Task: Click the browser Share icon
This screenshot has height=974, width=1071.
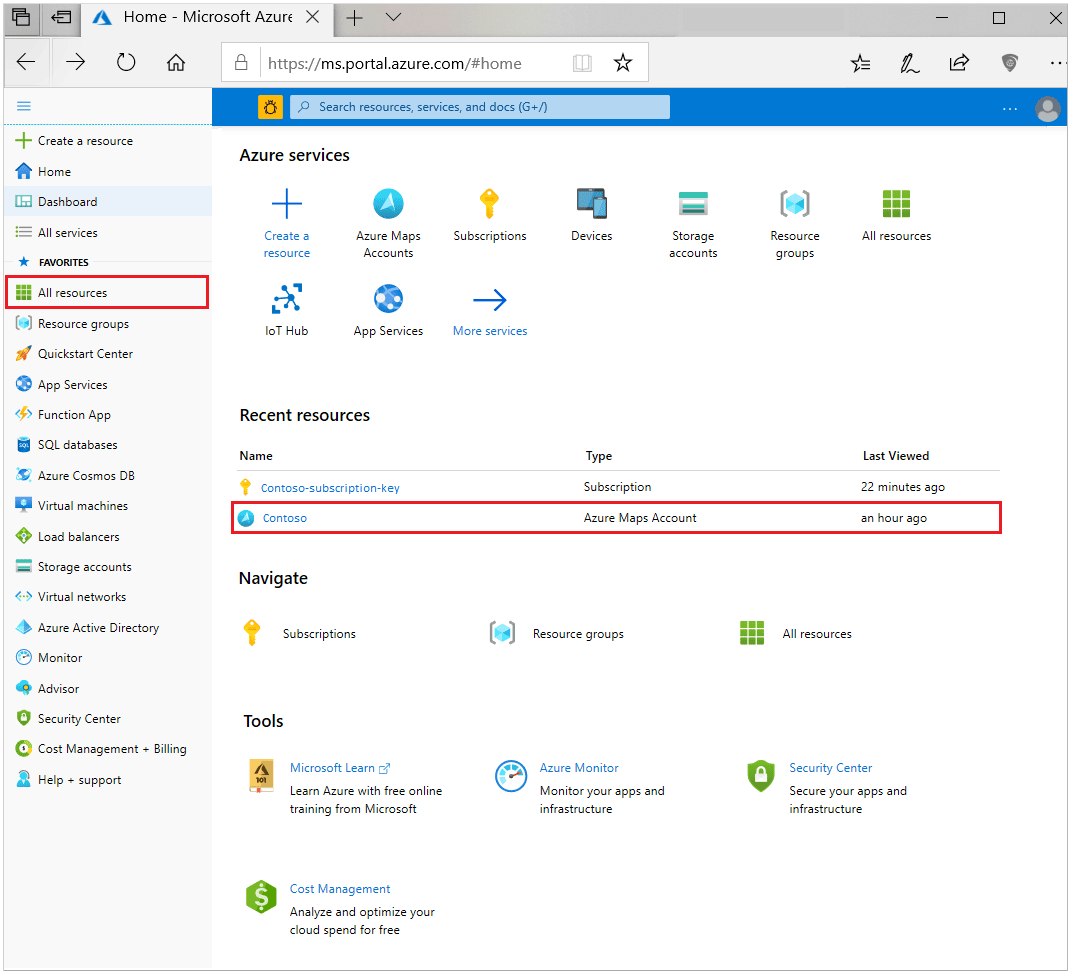Action: 959,63
